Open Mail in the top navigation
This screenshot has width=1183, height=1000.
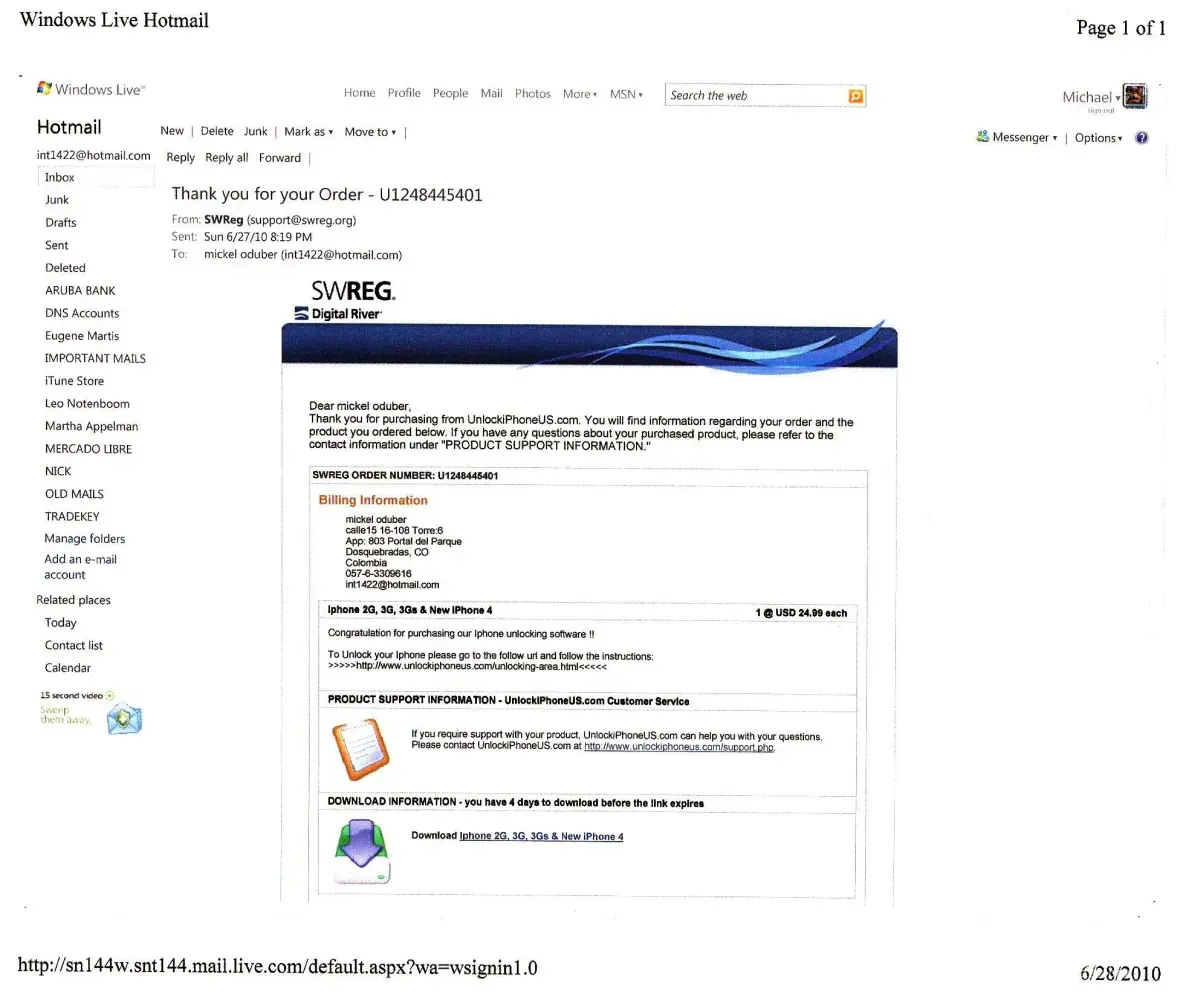point(491,93)
